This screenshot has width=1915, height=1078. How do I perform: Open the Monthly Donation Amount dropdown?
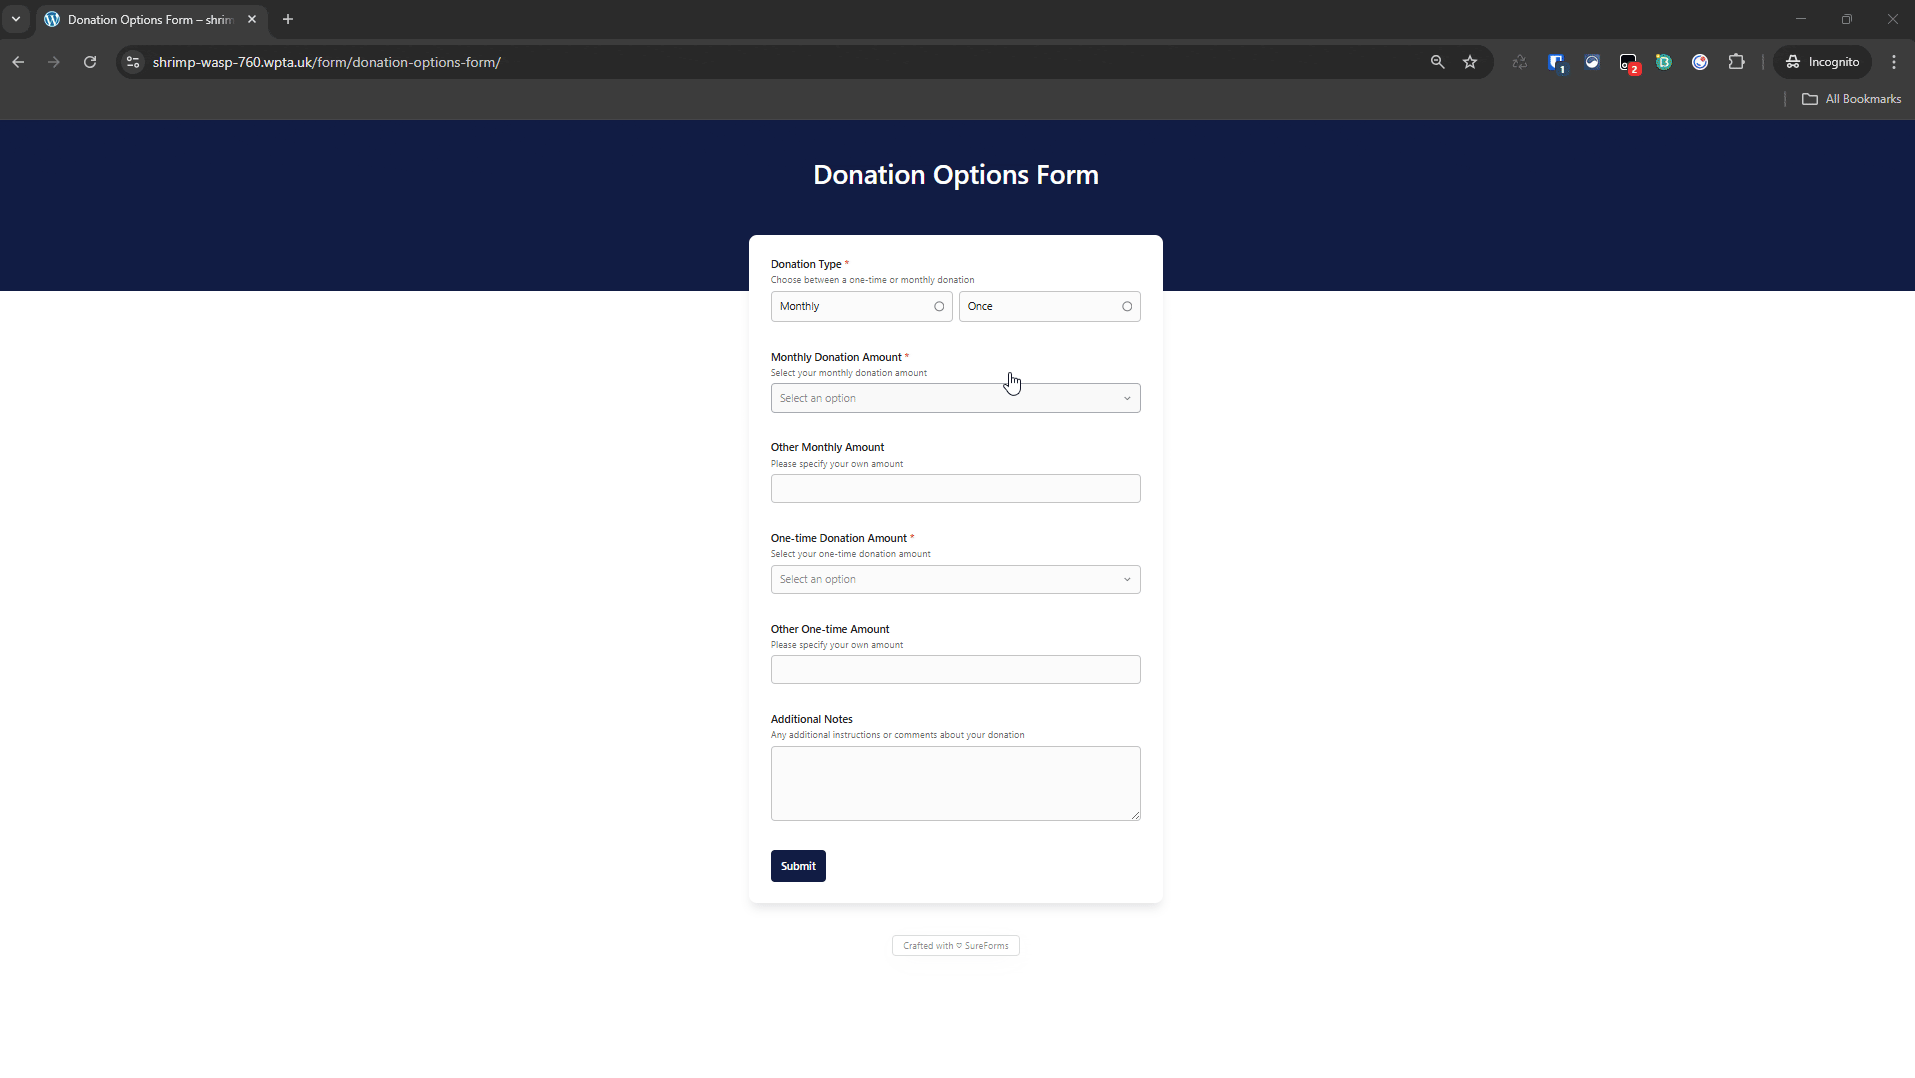pyautogui.click(x=955, y=397)
